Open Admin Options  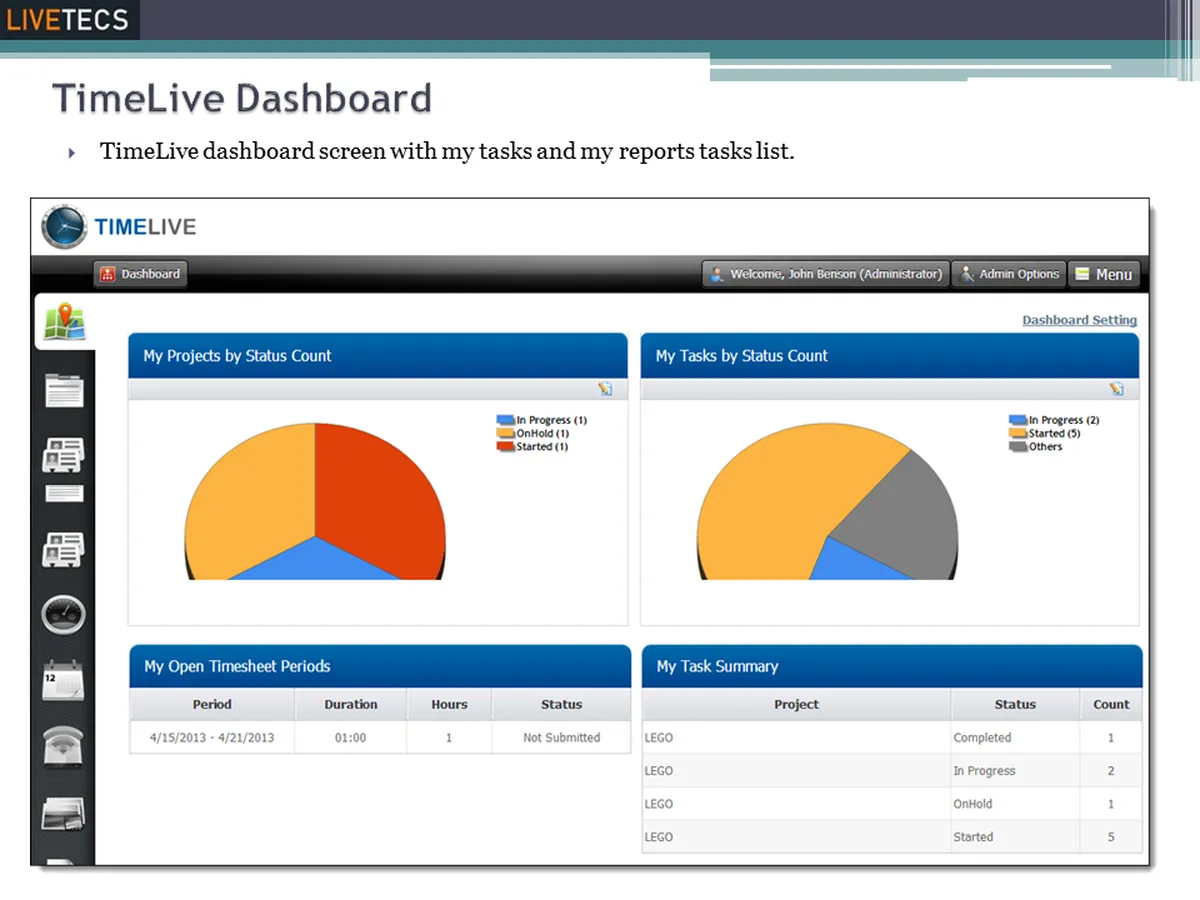coord(1008,274)
